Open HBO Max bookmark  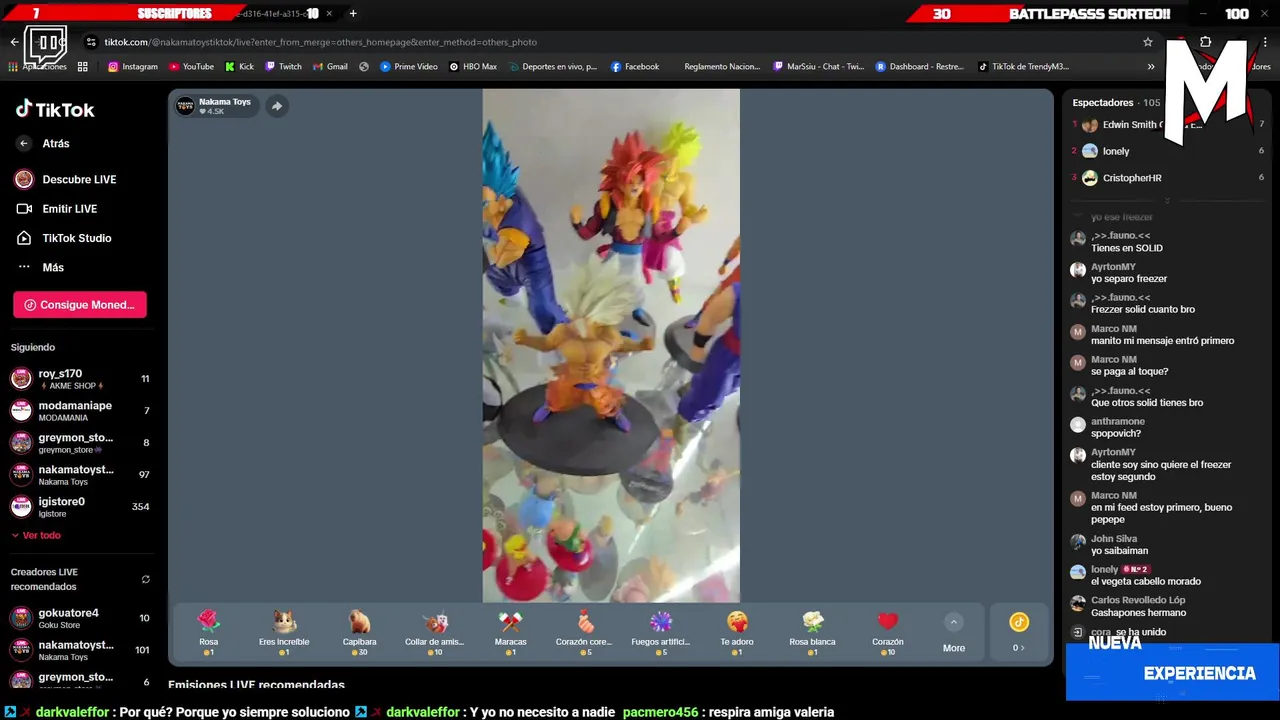pos(473,67)
